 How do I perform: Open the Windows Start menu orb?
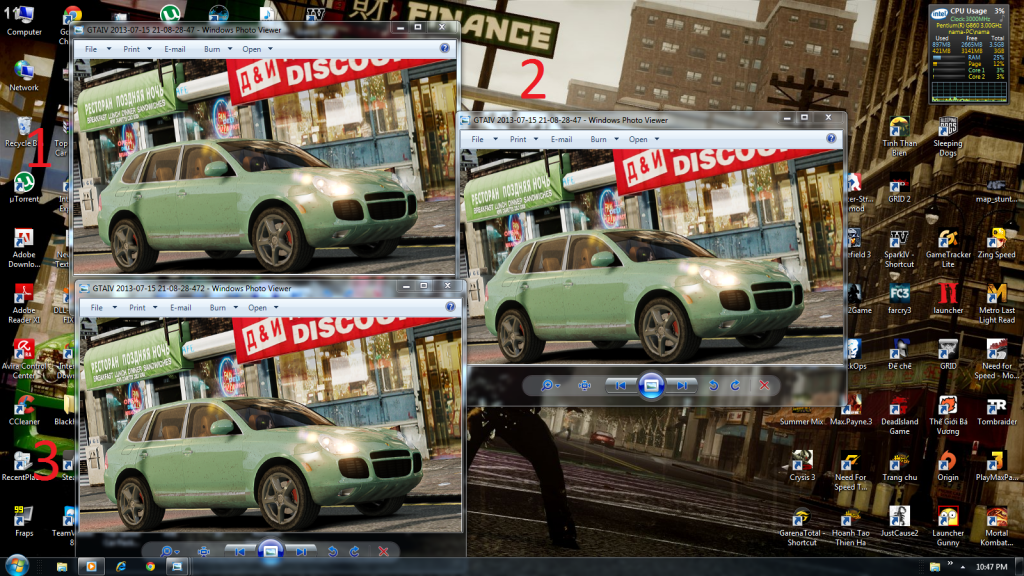(17, 565)
